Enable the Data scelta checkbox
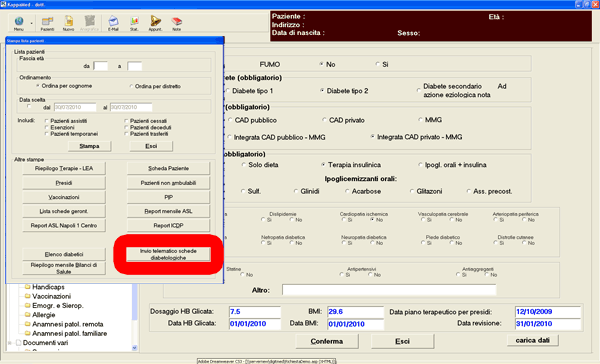600x364 pixels. [29, 106]
